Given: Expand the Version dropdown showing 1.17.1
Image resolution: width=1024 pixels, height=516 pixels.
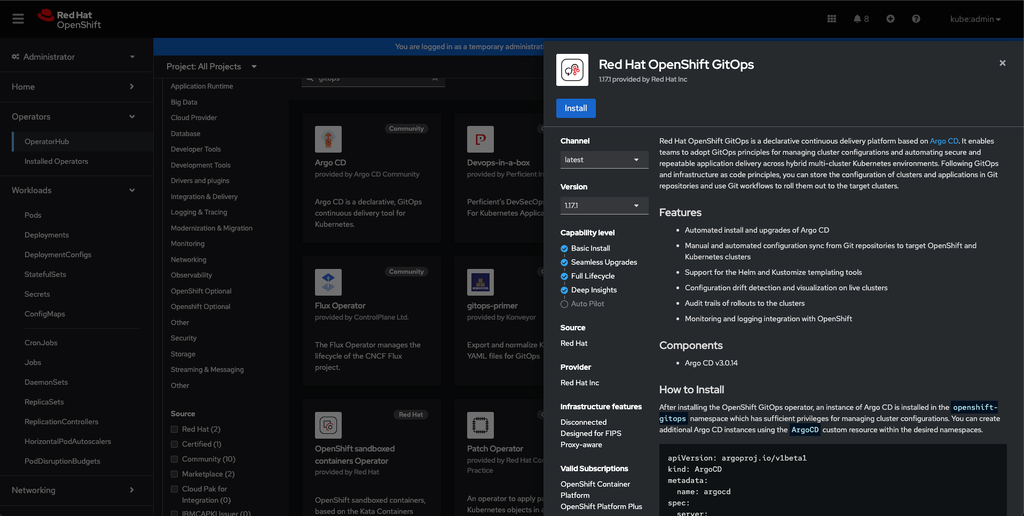Looking at the screenshot, I should (605, 206).
